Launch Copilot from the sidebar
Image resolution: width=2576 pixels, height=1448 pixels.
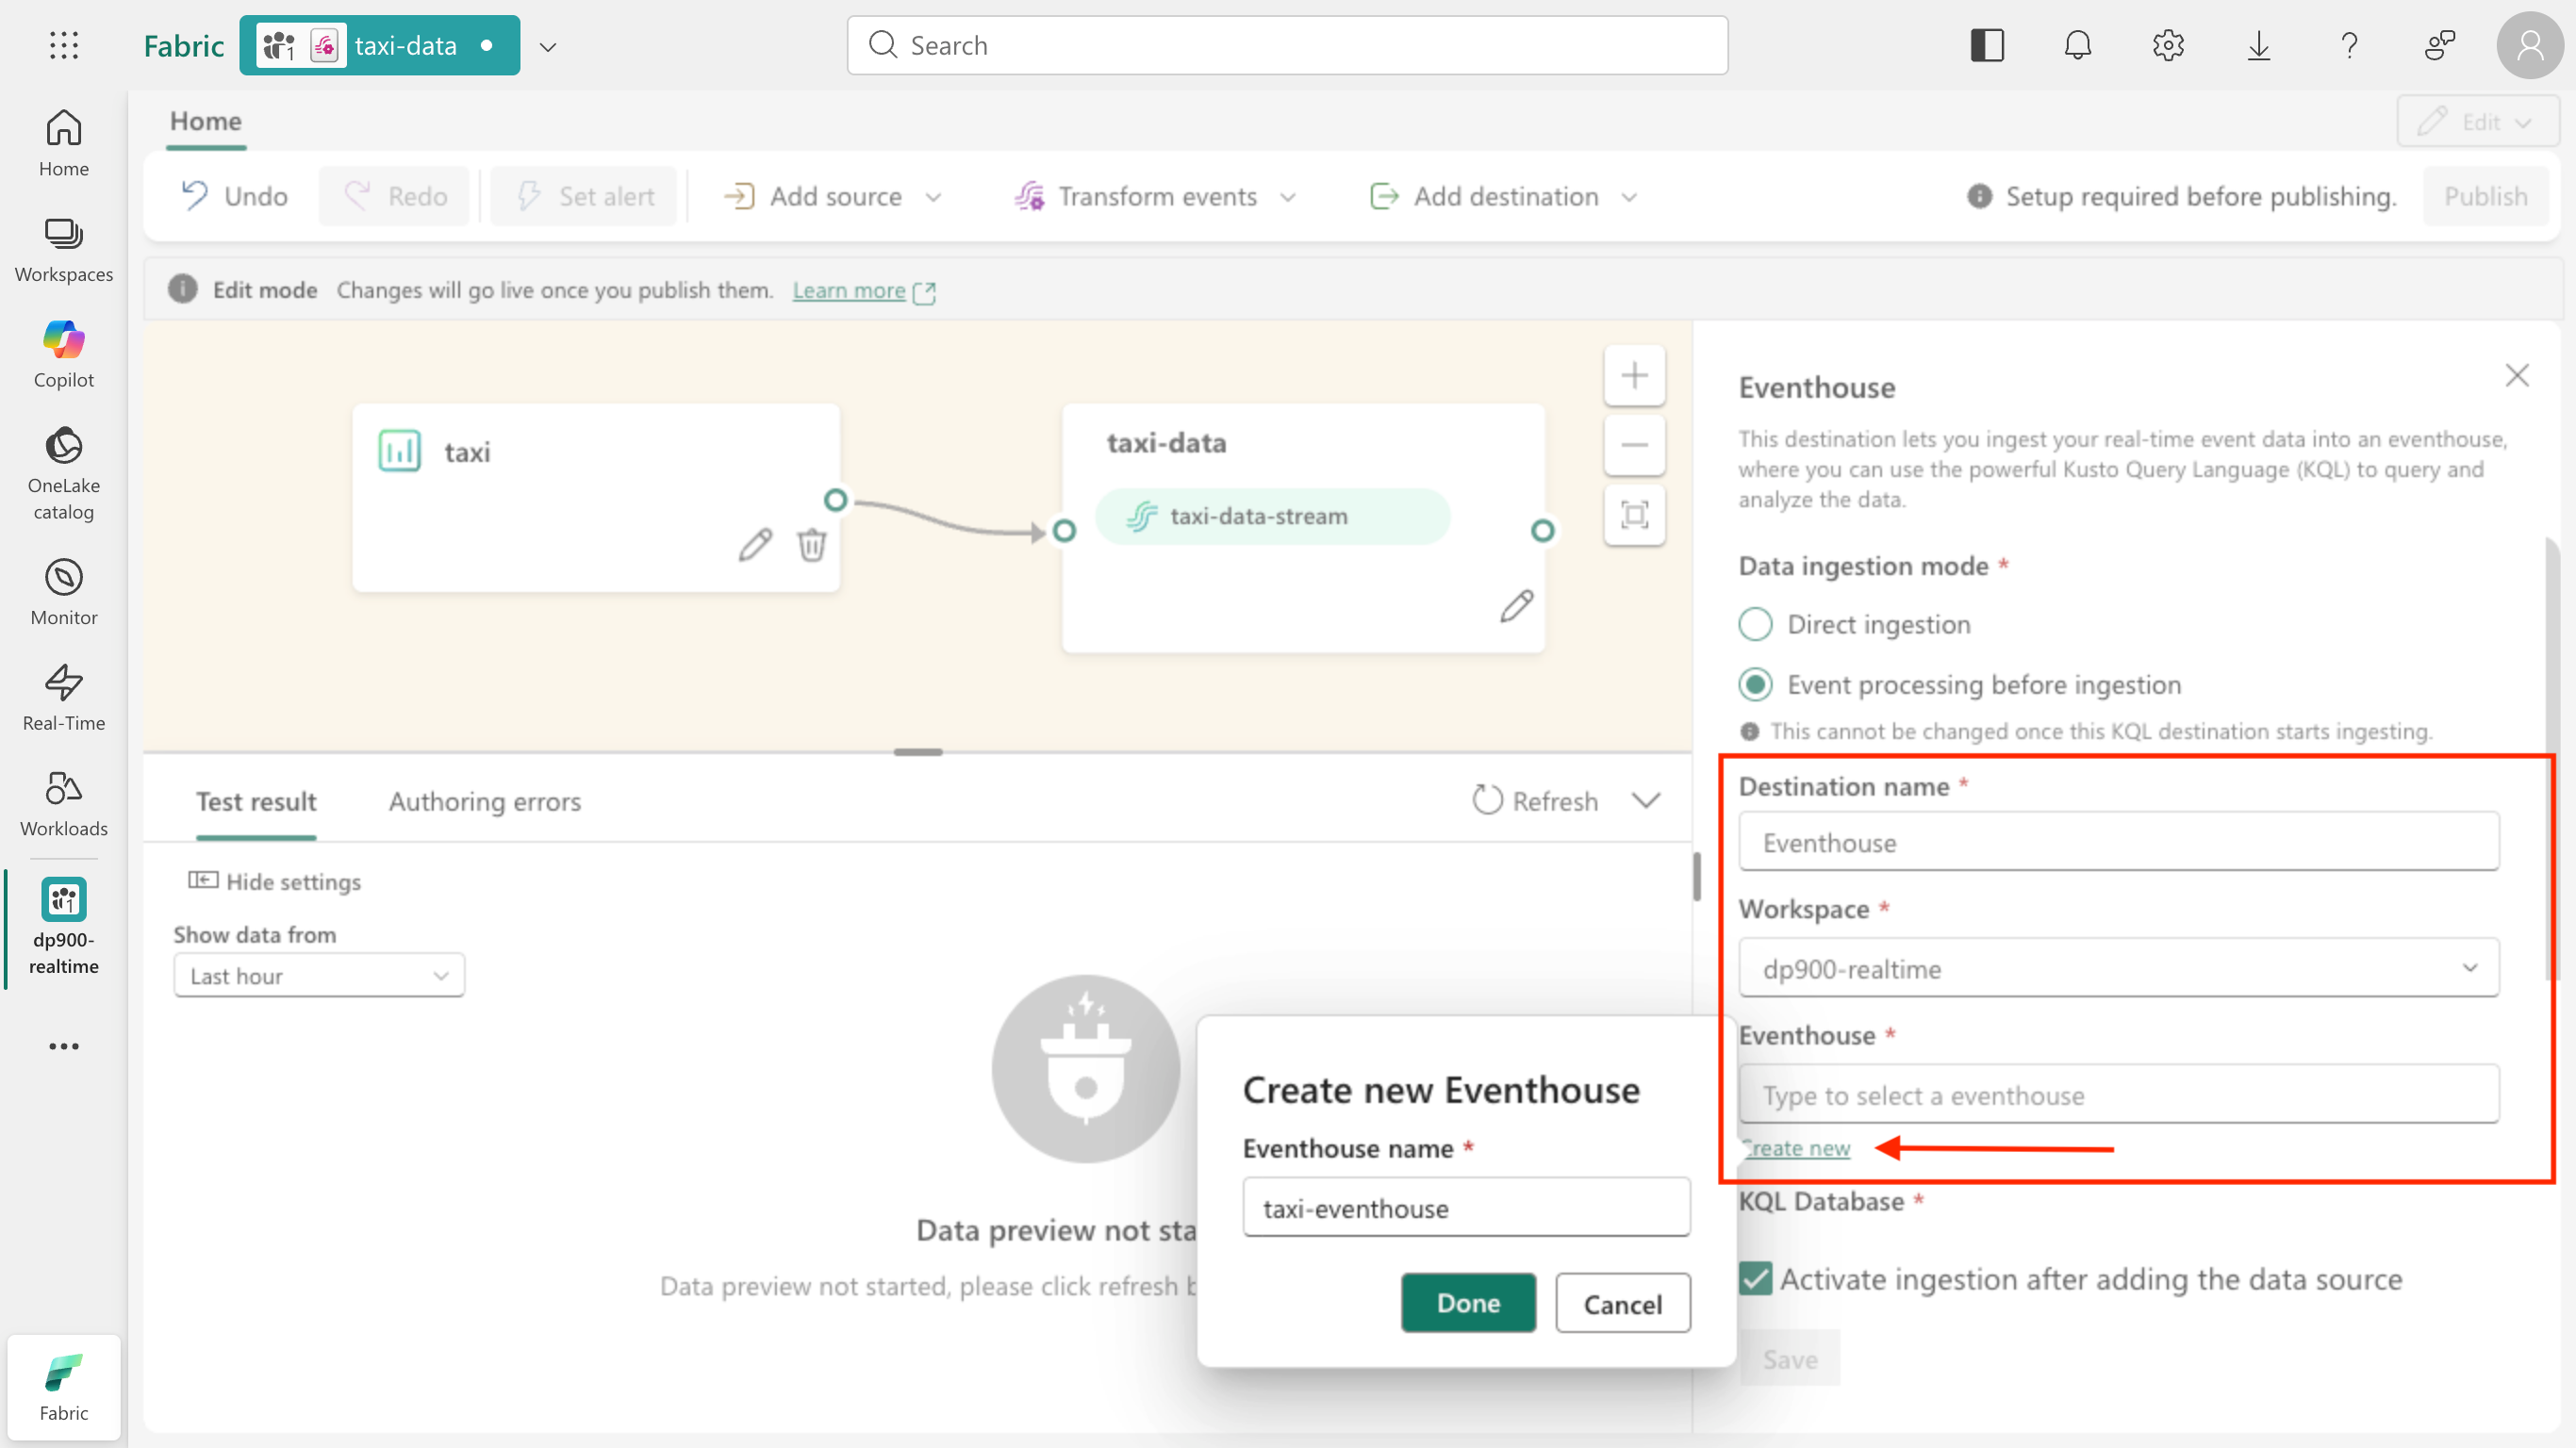[x=63, y=354]
